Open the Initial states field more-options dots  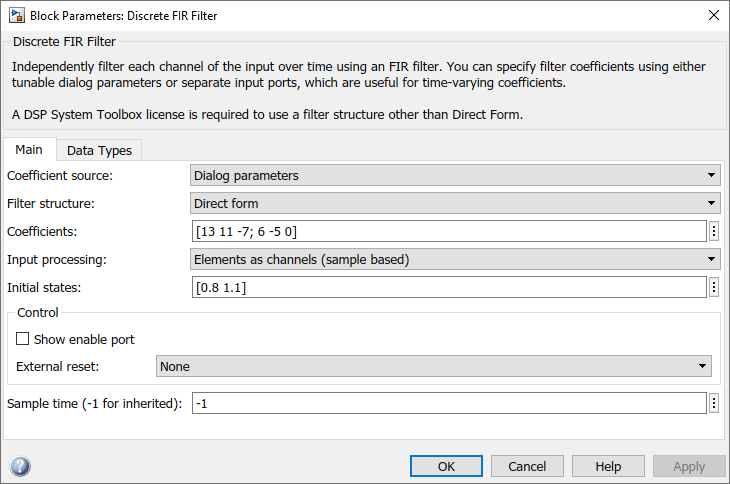point(714,287)
